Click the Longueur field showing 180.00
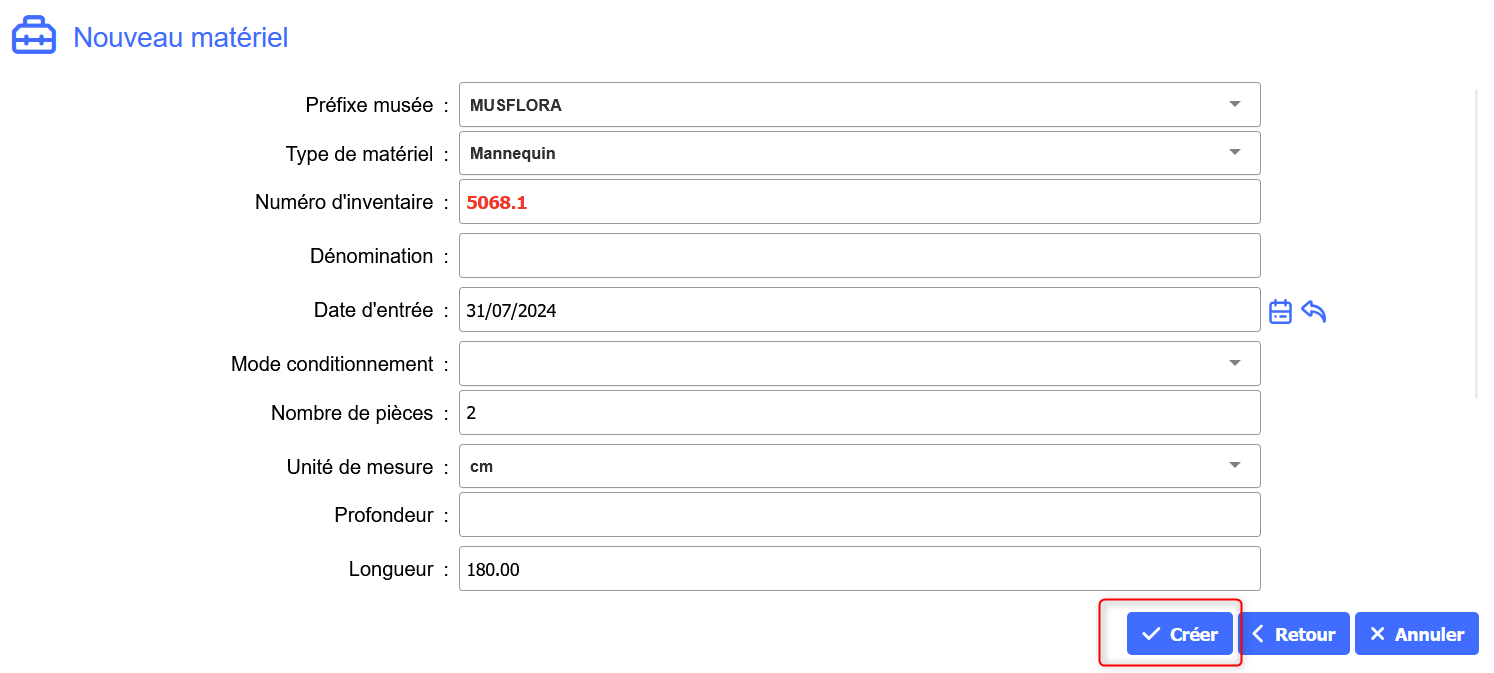Screen dimensions: 1494x673 point(858,569)
